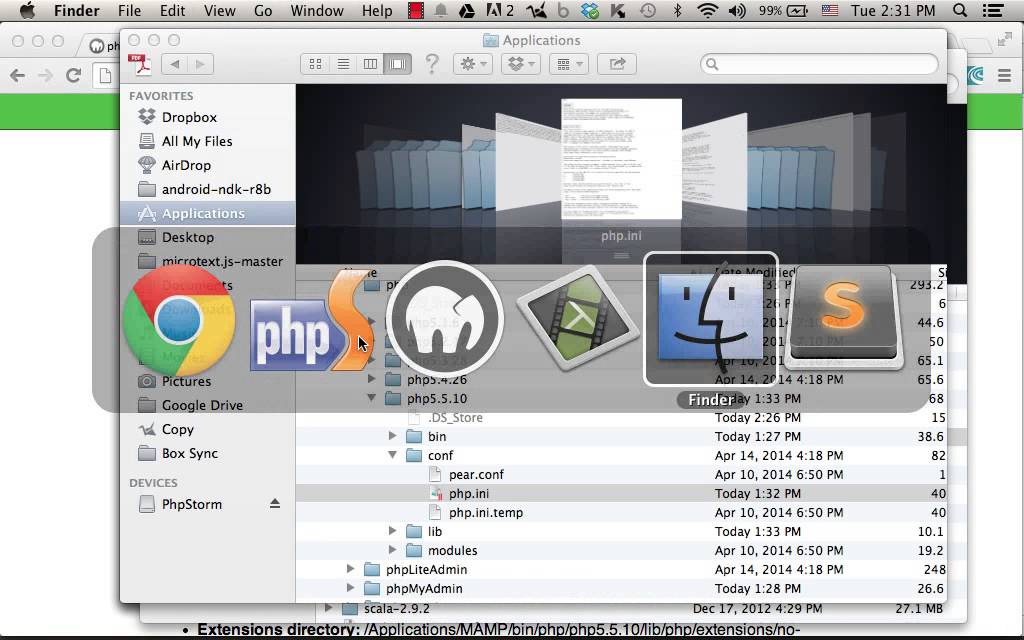1024x640 pixels.
Task: Select PhpStorm device in sidebar
Action: click(x=191, y=504)
